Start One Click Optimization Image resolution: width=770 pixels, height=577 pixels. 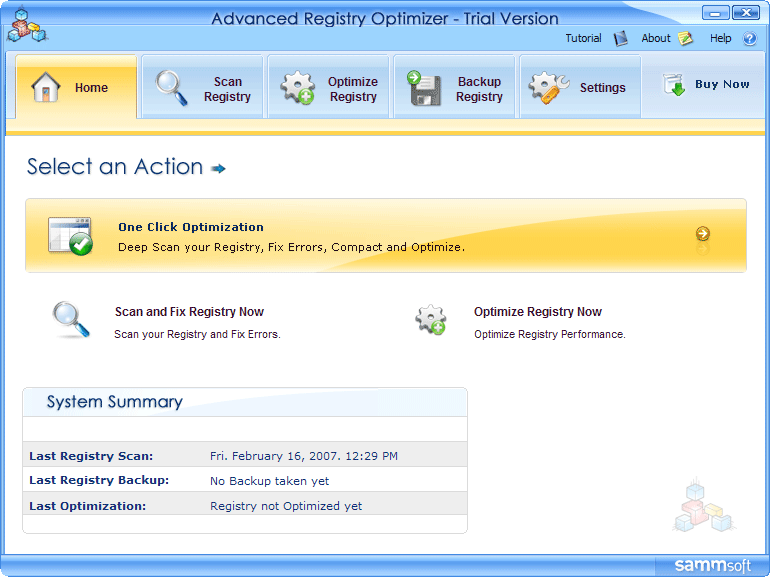(386, 235)
